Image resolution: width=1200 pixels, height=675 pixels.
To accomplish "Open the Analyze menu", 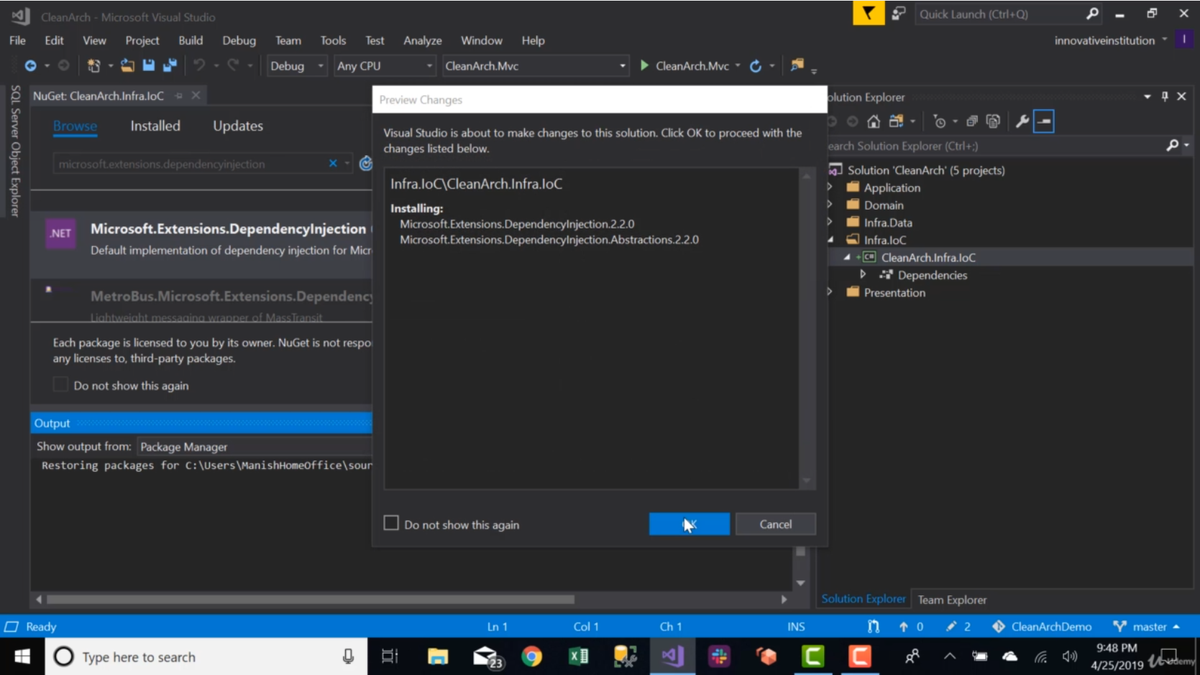I will (x=422, y=41).
